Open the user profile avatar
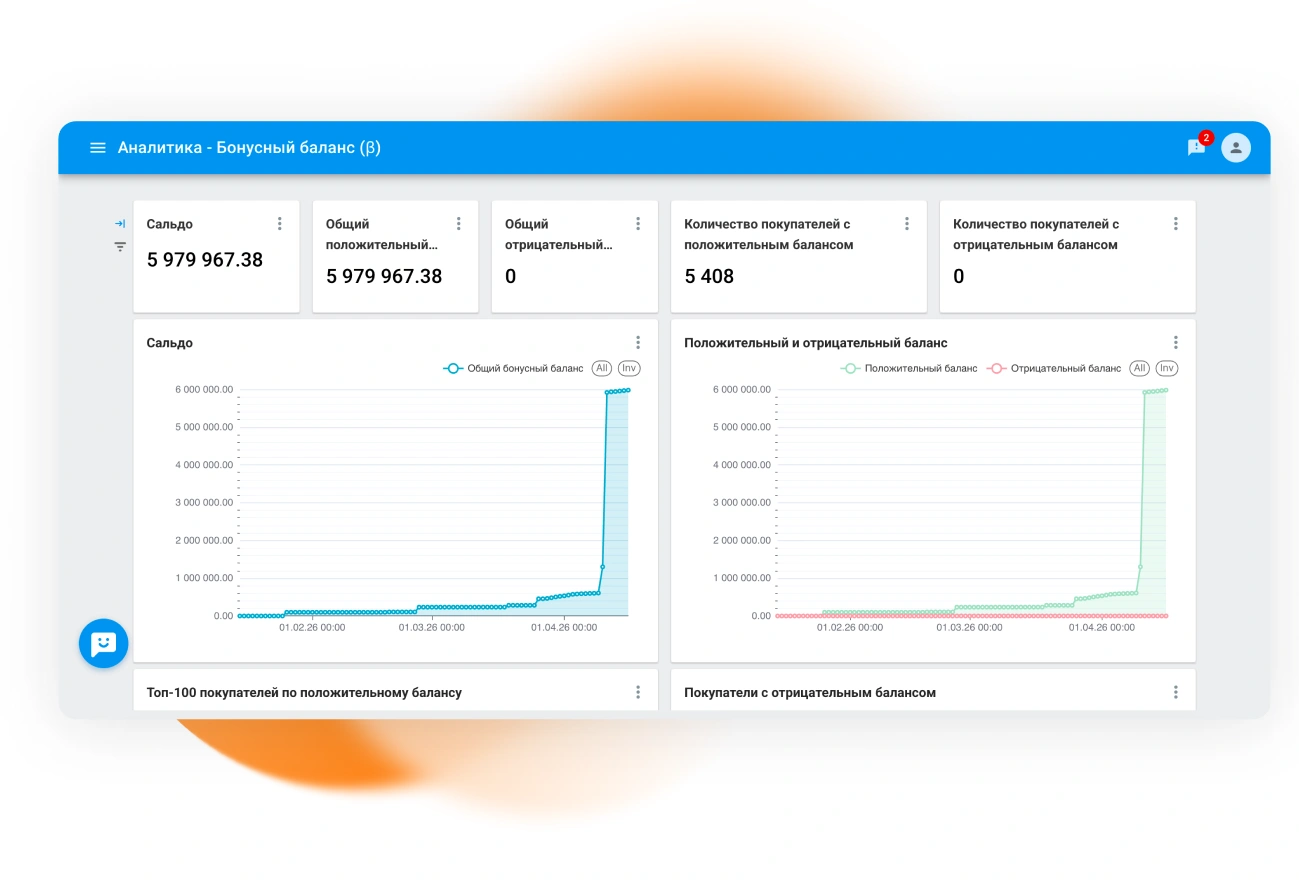 point(1236,148)
